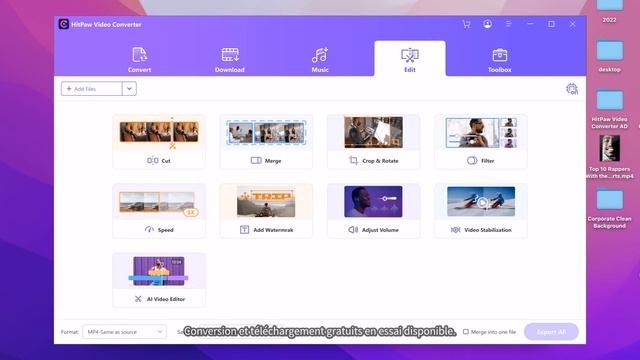Click the Export All button

pyautogui.click(x=551, y=332)
